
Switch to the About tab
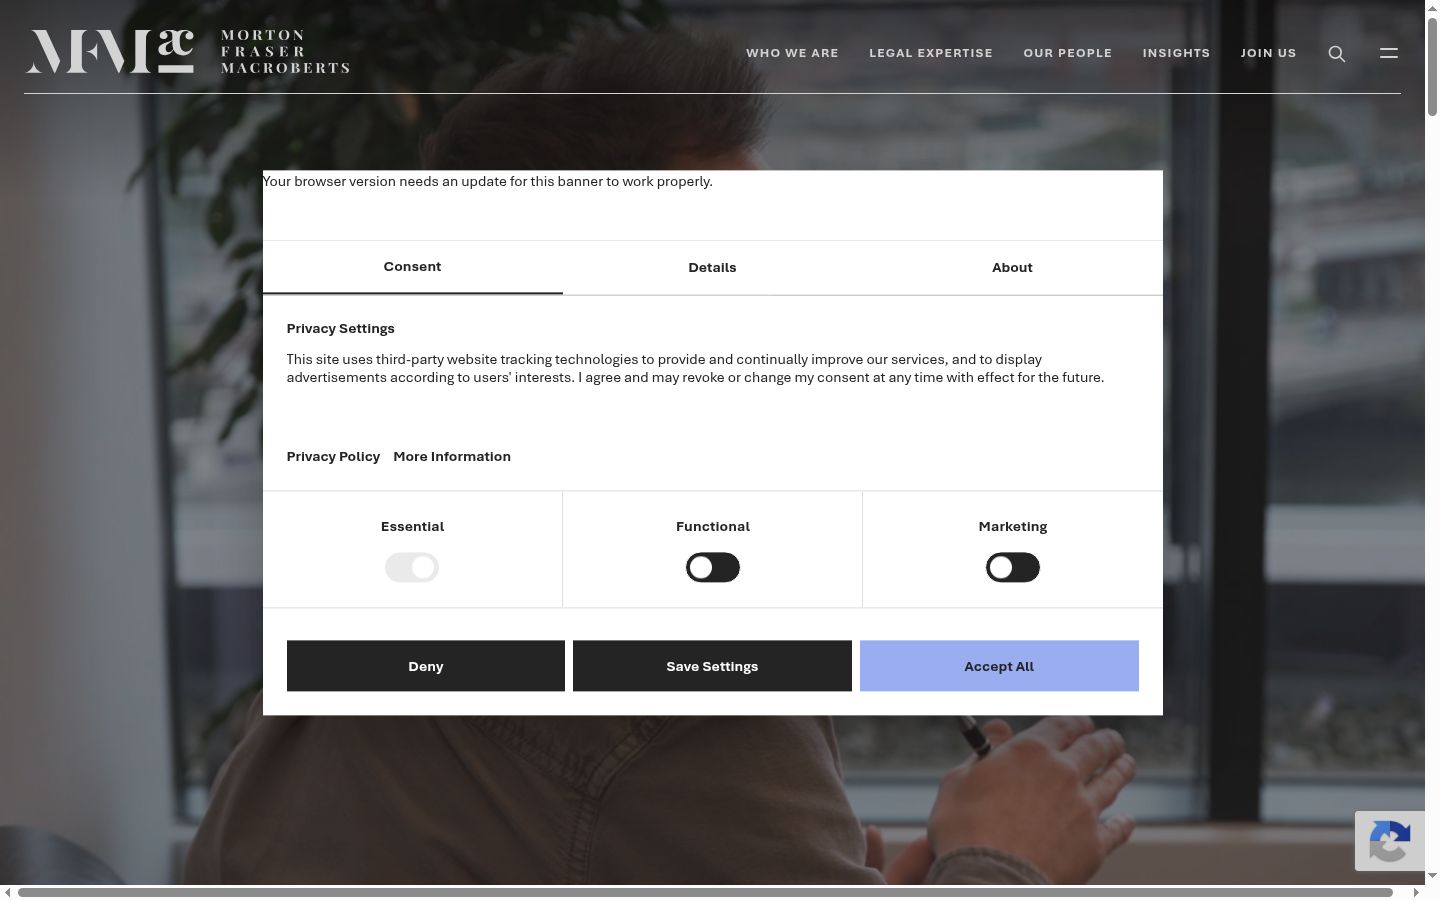click(x=1012, y=267)
